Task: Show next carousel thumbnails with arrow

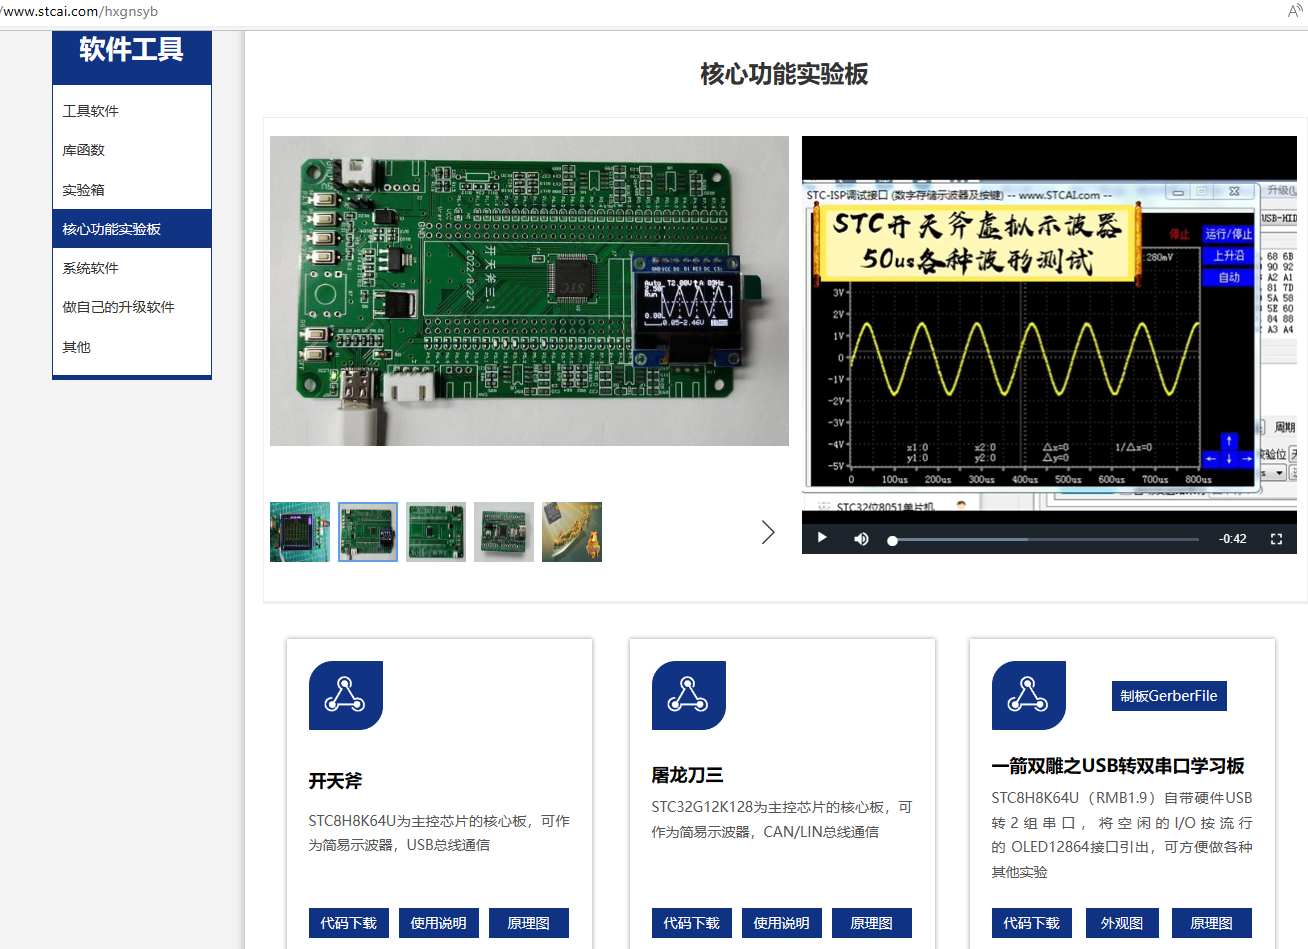Action: coord(768,532)
